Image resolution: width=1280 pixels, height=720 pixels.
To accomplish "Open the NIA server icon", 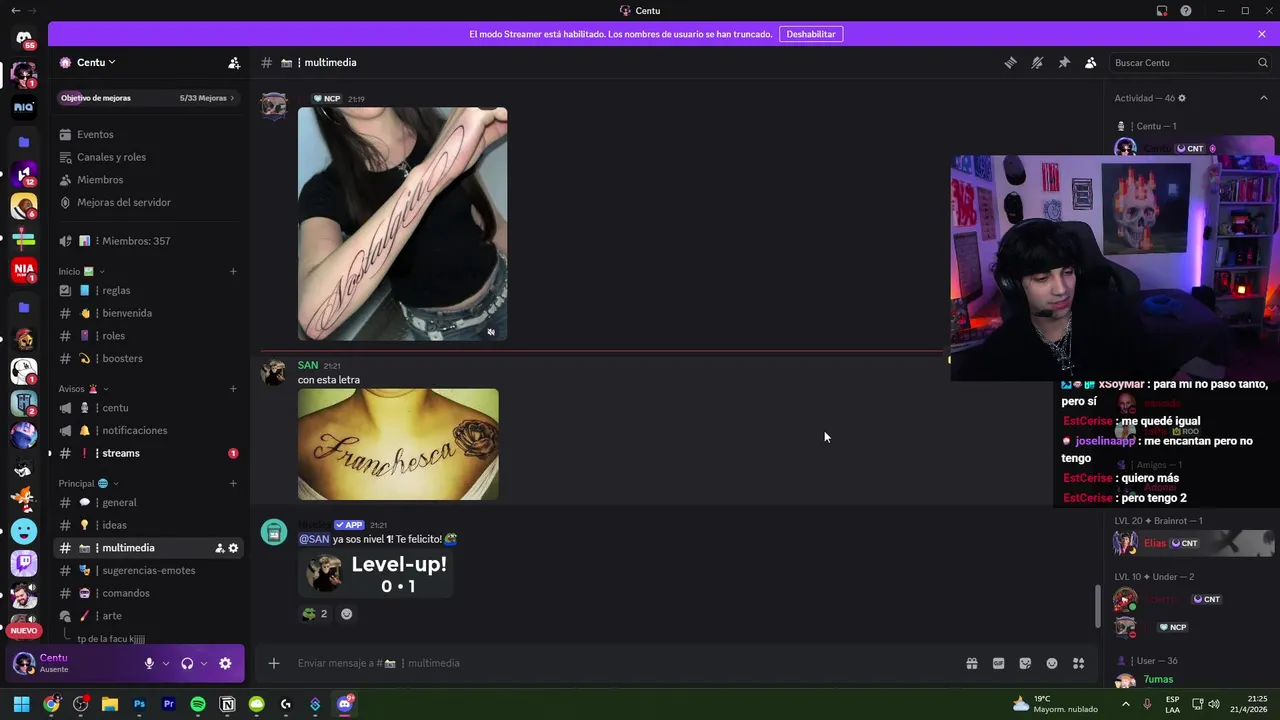I will tap(24, 269).
